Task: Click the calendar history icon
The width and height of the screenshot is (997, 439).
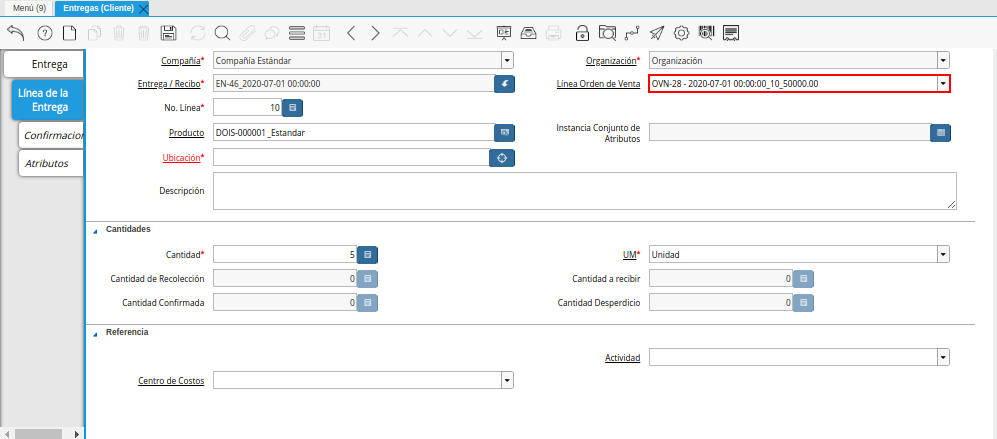Action: click(322, 33)
